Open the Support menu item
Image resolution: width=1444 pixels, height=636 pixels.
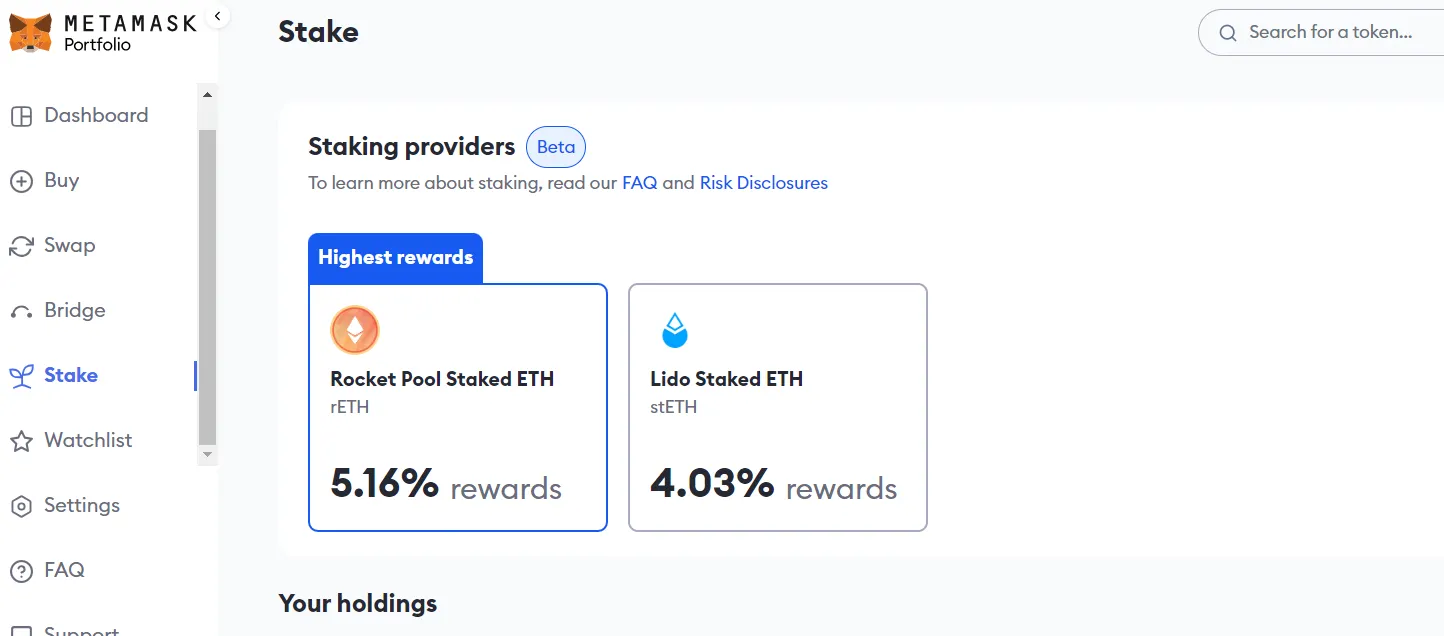81,630
